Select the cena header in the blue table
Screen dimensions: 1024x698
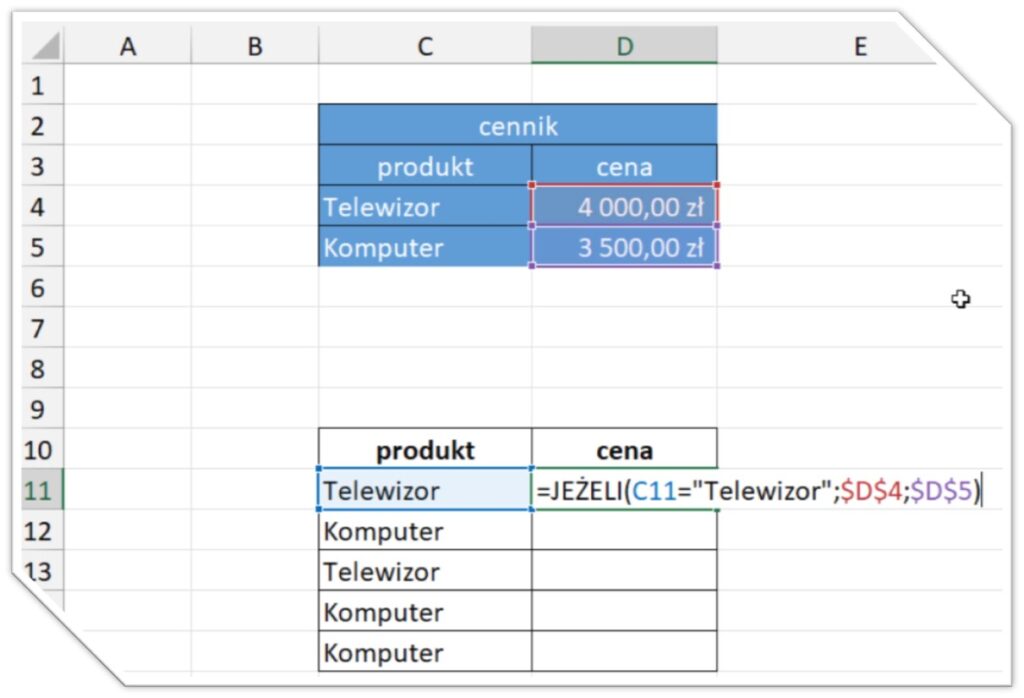(x=625, y=167)
